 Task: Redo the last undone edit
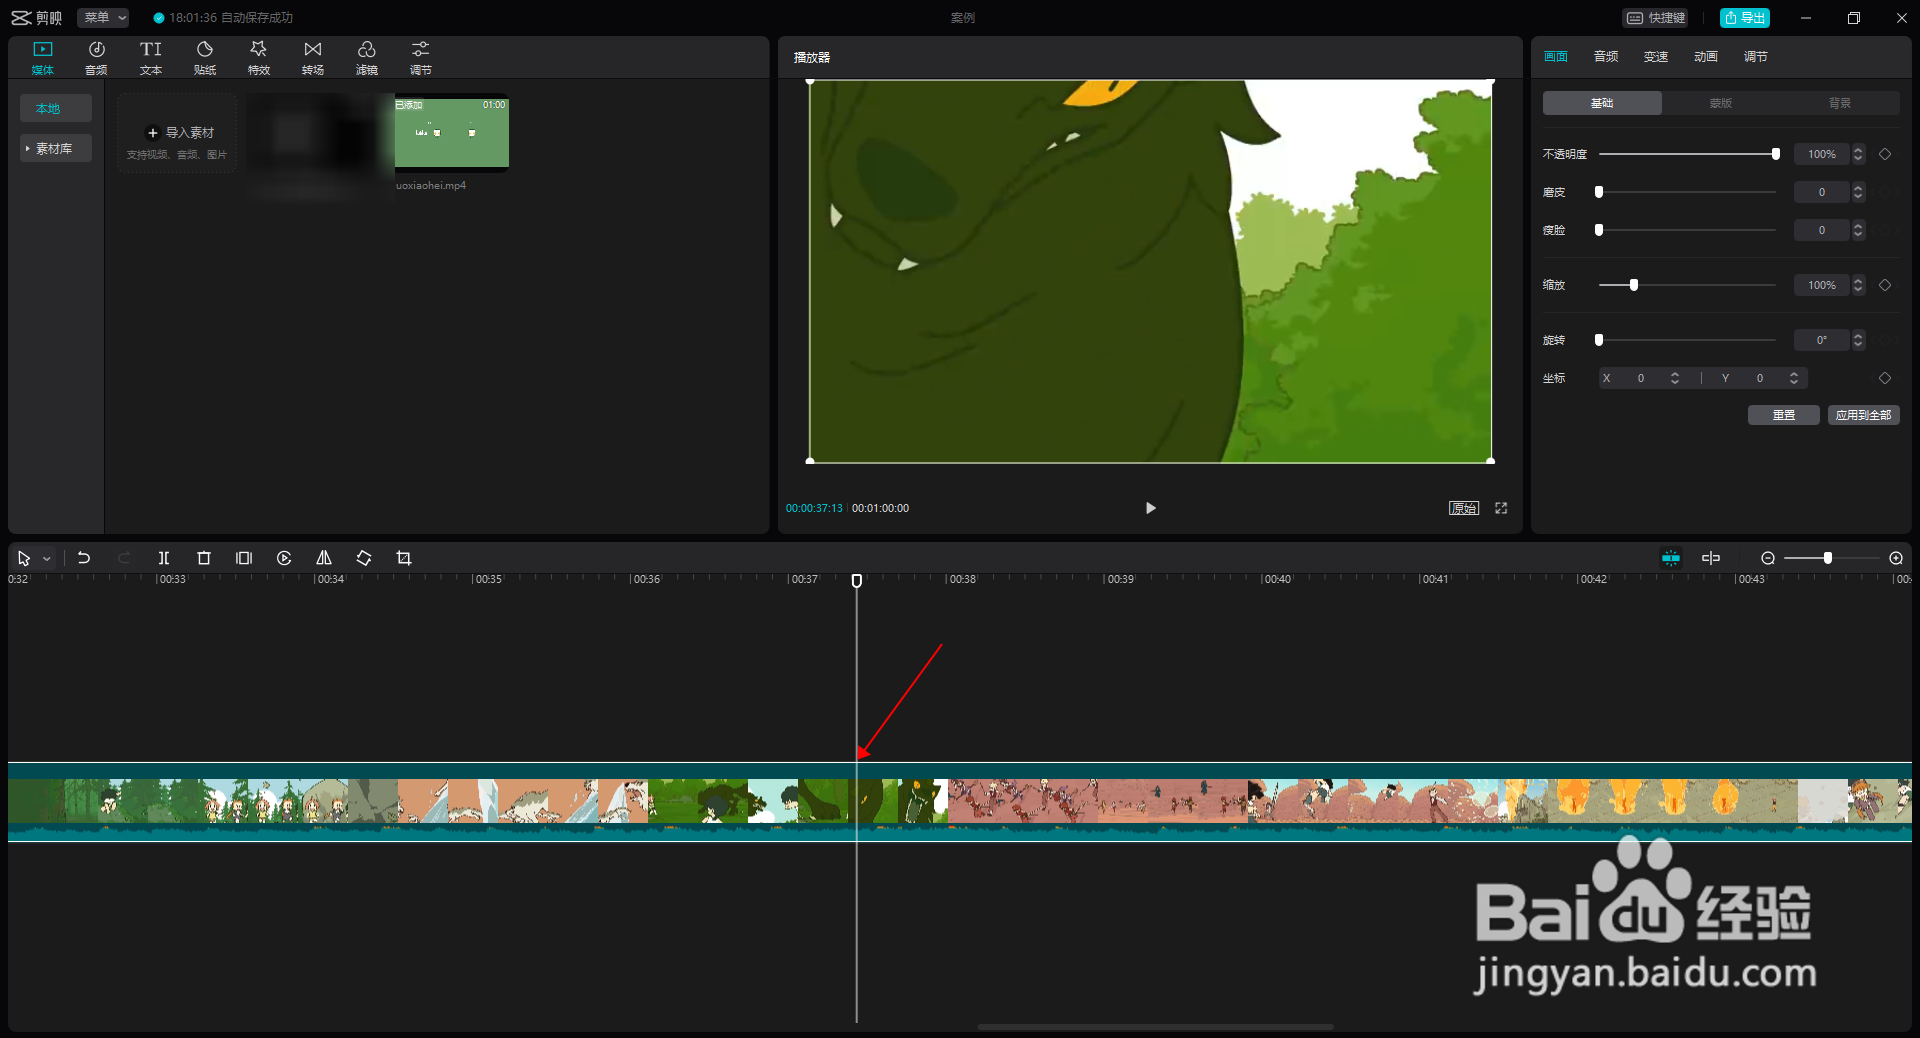pos(124,558)
